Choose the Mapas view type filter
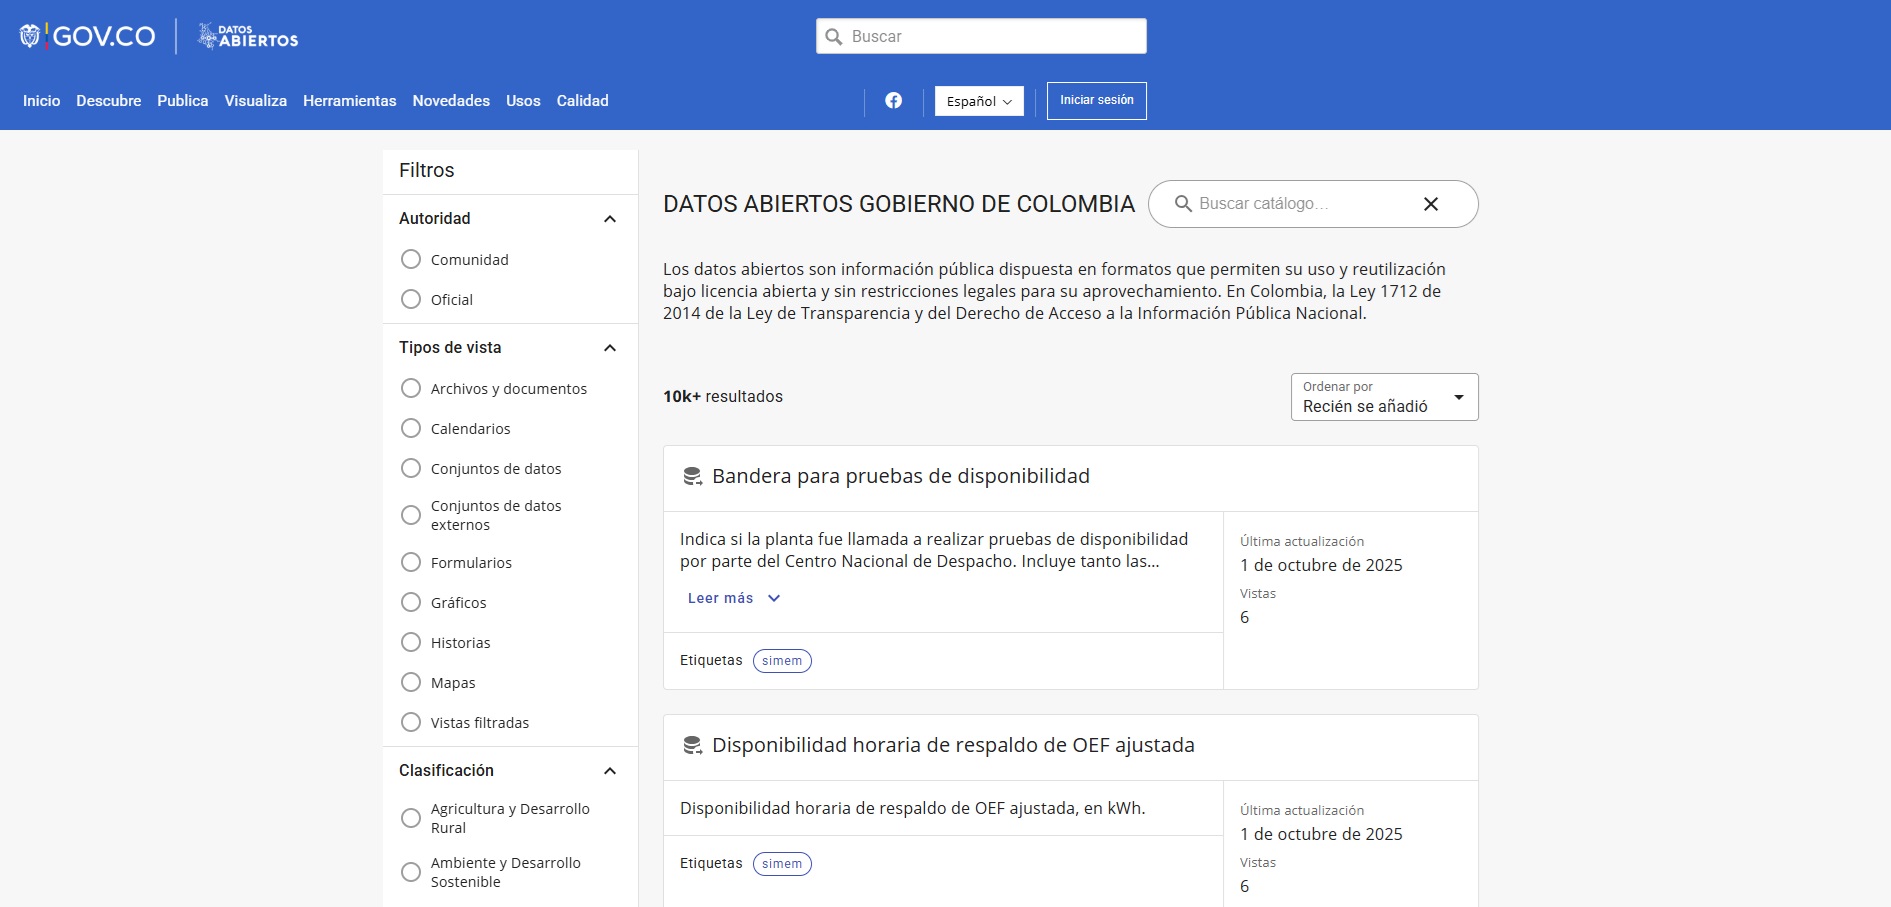The width and height of the screenshot is (1891, 907). pos(411,683)
